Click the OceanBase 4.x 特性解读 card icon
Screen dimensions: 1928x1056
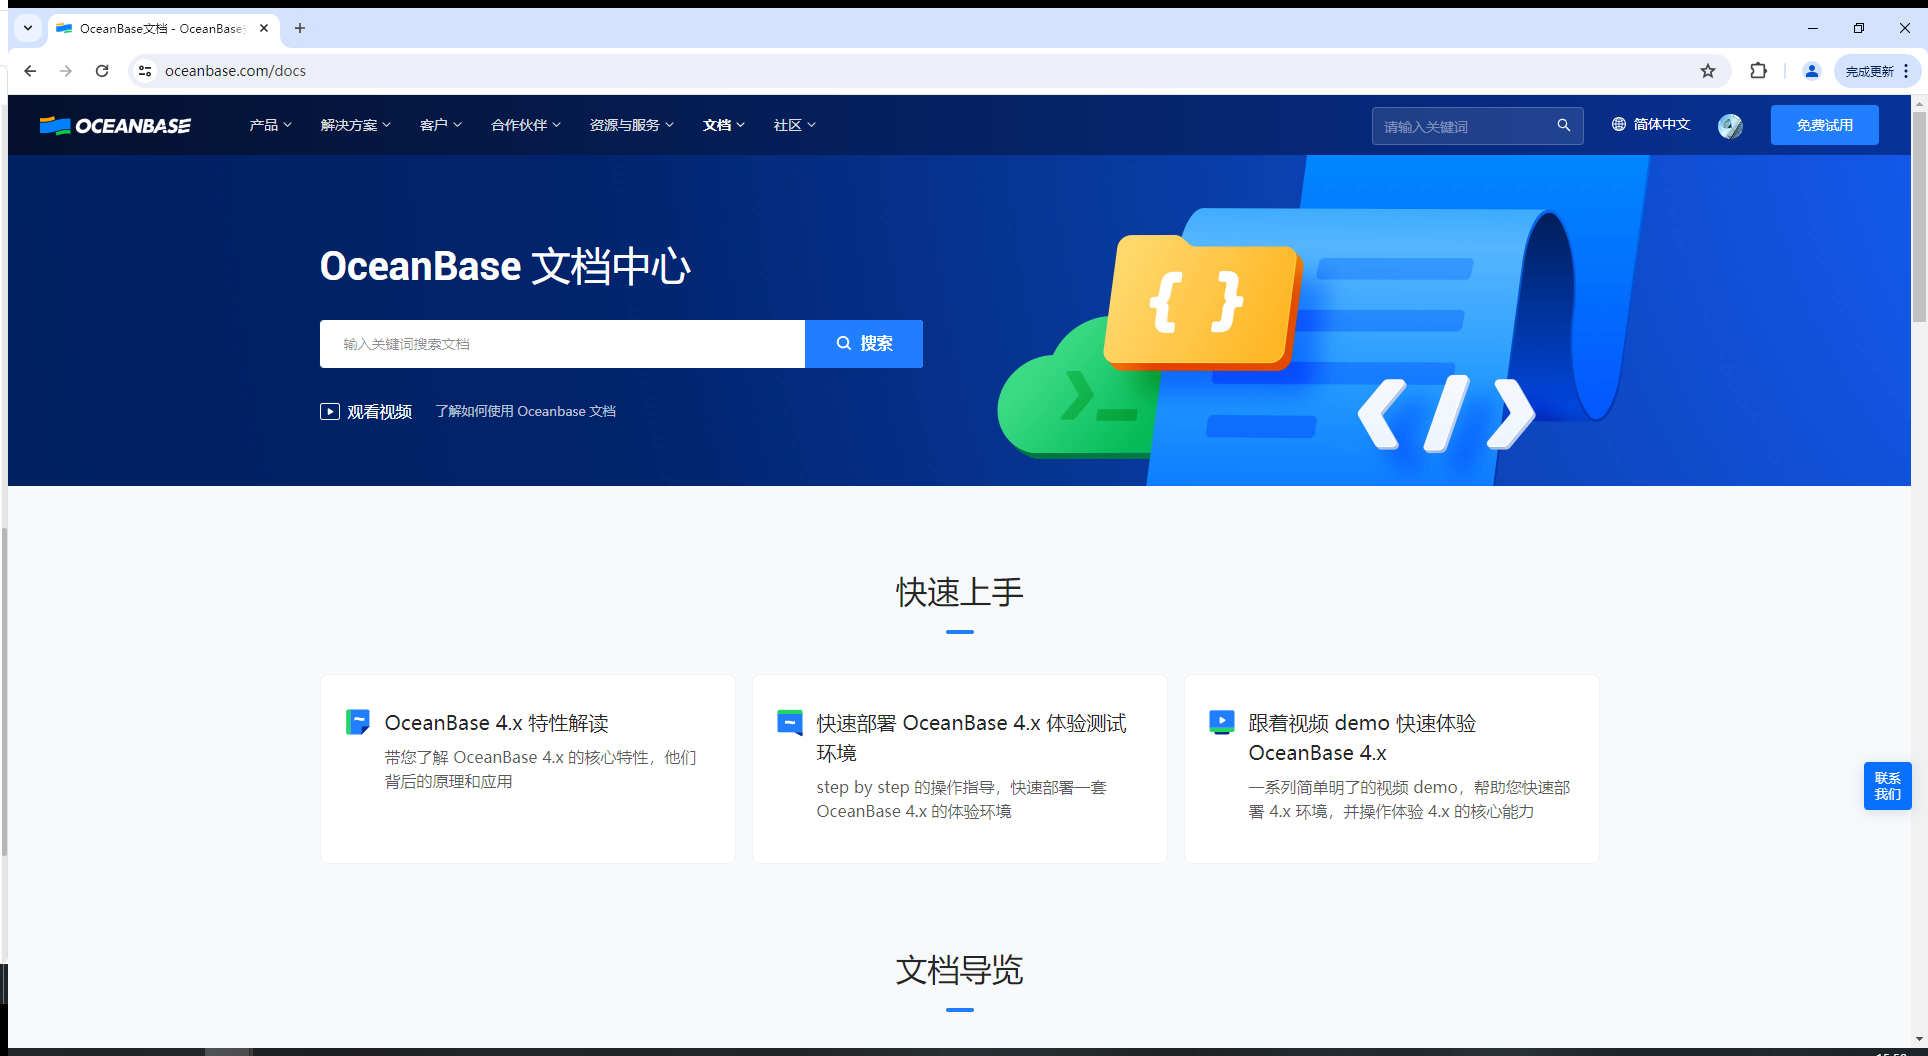(357, 722)
